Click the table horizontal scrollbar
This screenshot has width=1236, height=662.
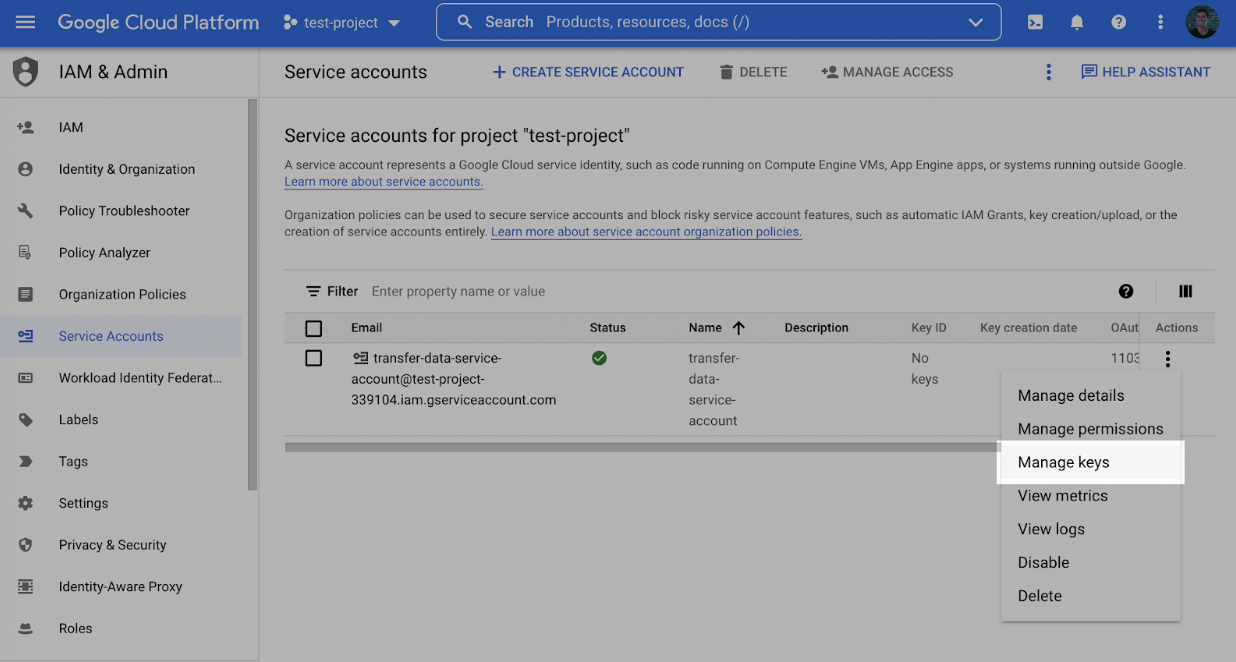(642, 447)
